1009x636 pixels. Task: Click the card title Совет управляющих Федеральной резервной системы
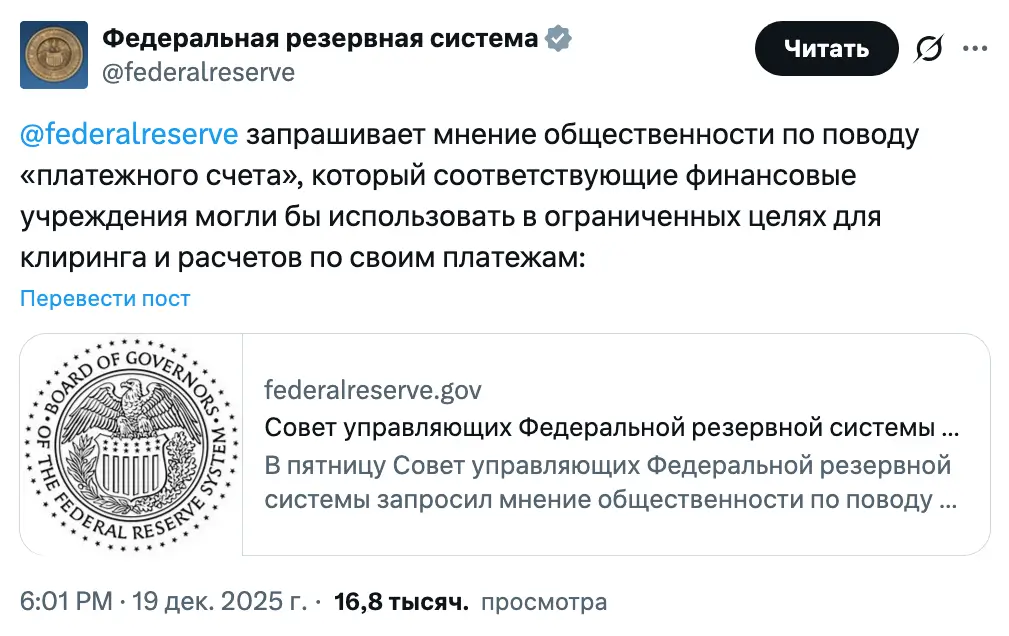(x=610, y=428)
